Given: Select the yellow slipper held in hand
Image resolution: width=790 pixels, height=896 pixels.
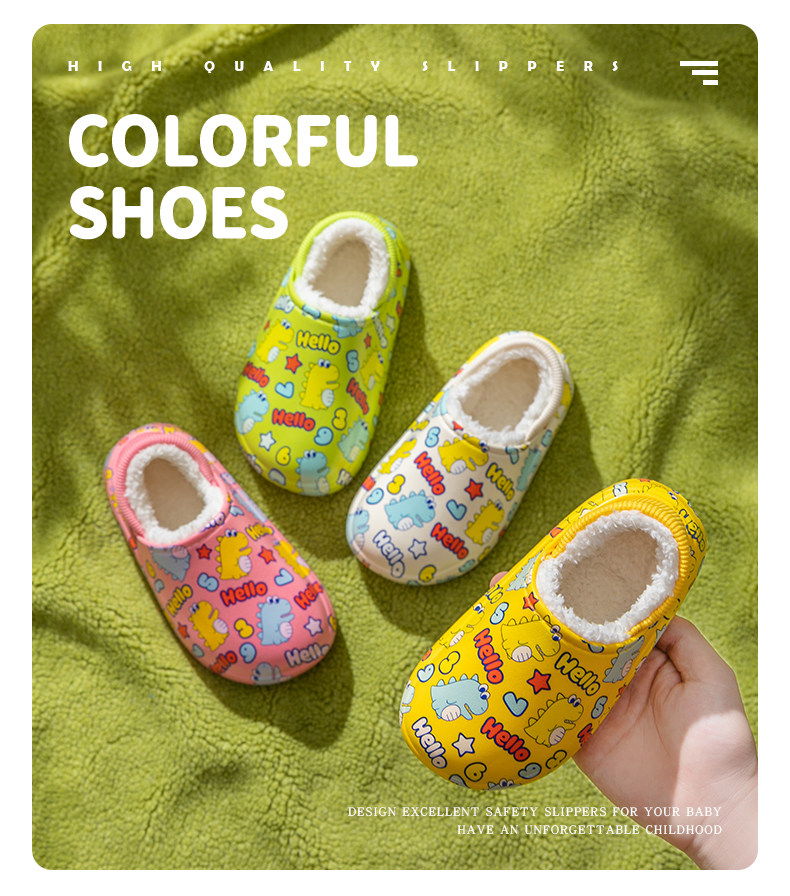Looking at the screenshot, I should pyautogui.click(x=553, y=635).
